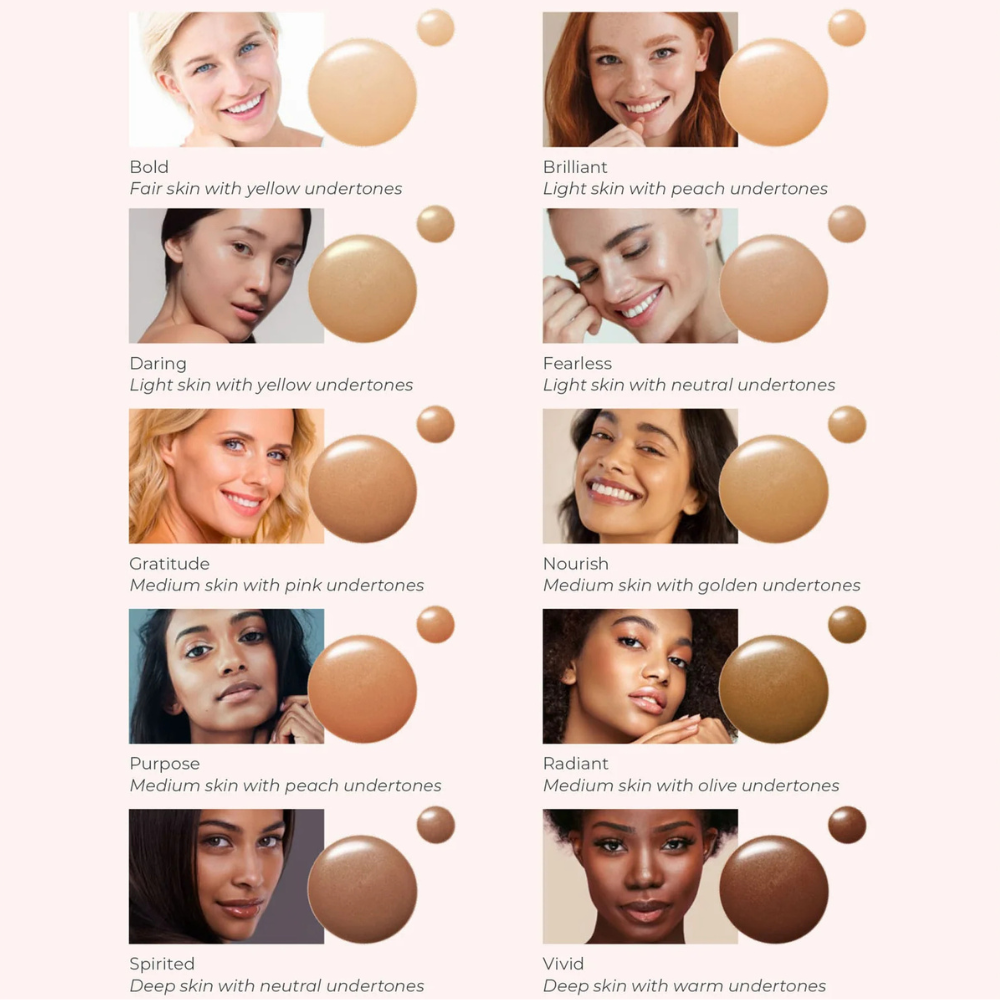Choose the Fearless shade large swatch
Screen dimensions: 1000x1000
point(774,288)
